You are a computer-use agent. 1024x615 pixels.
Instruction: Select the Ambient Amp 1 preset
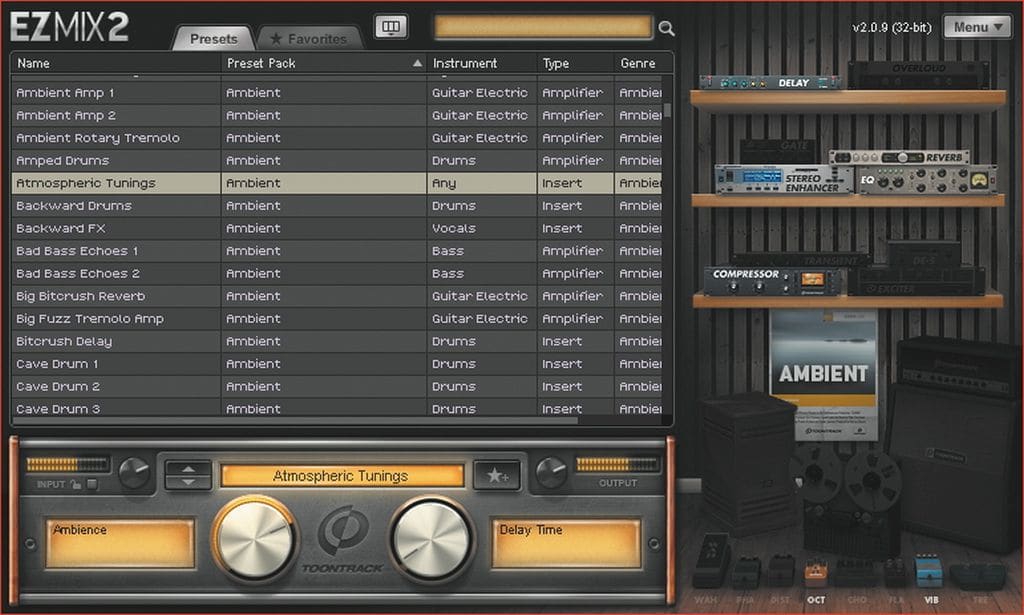(337, 93)
